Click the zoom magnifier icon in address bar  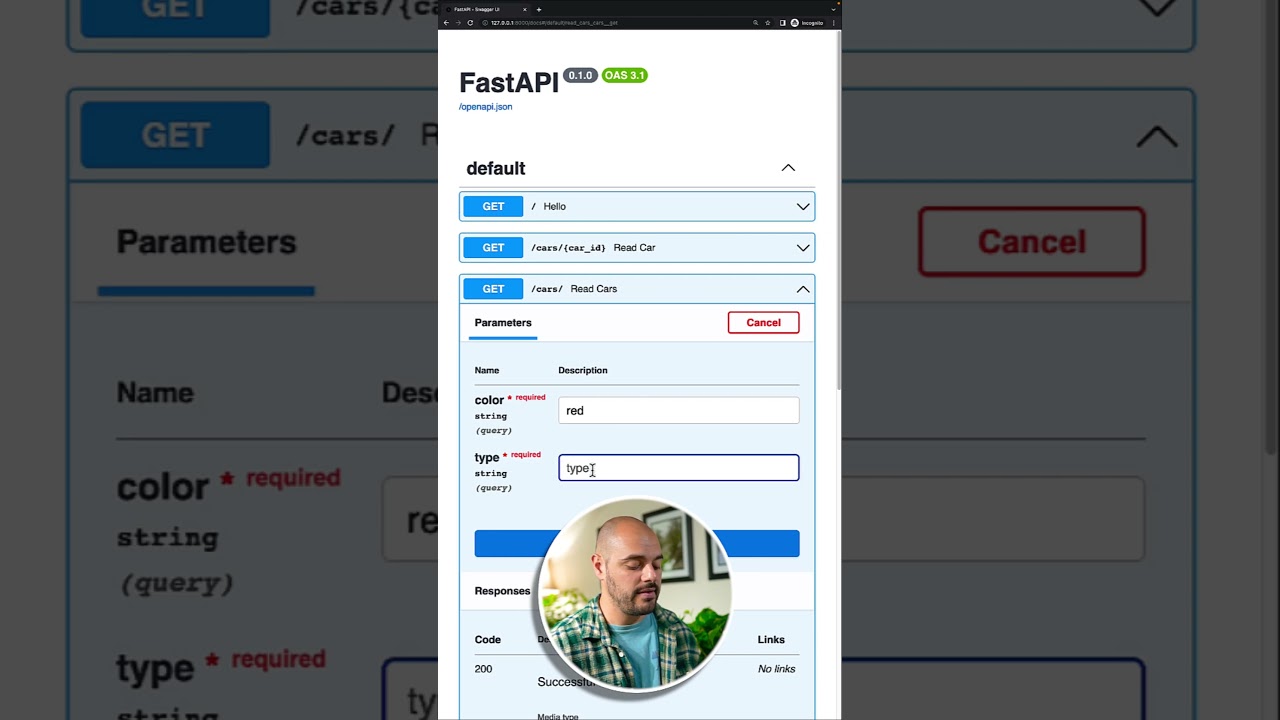pos(755,22)
